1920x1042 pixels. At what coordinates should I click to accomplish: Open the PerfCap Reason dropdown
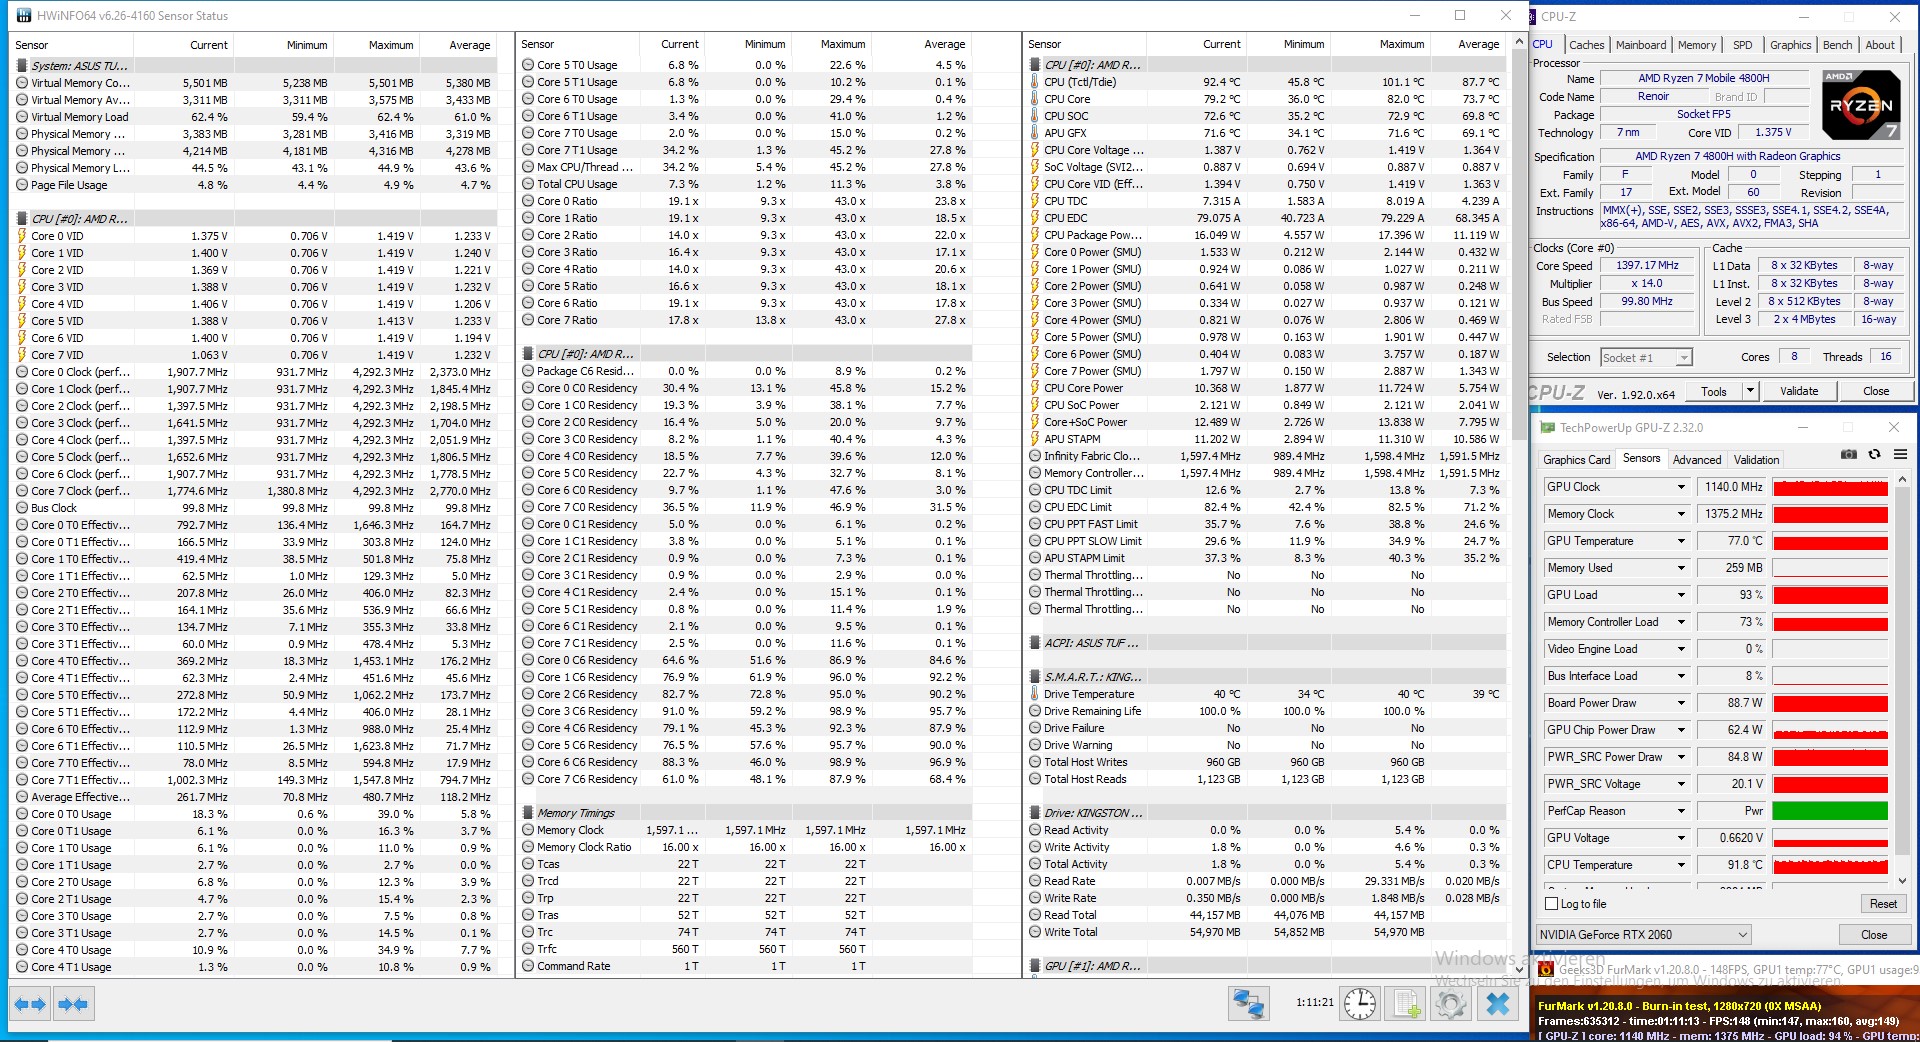[1681, 811]
